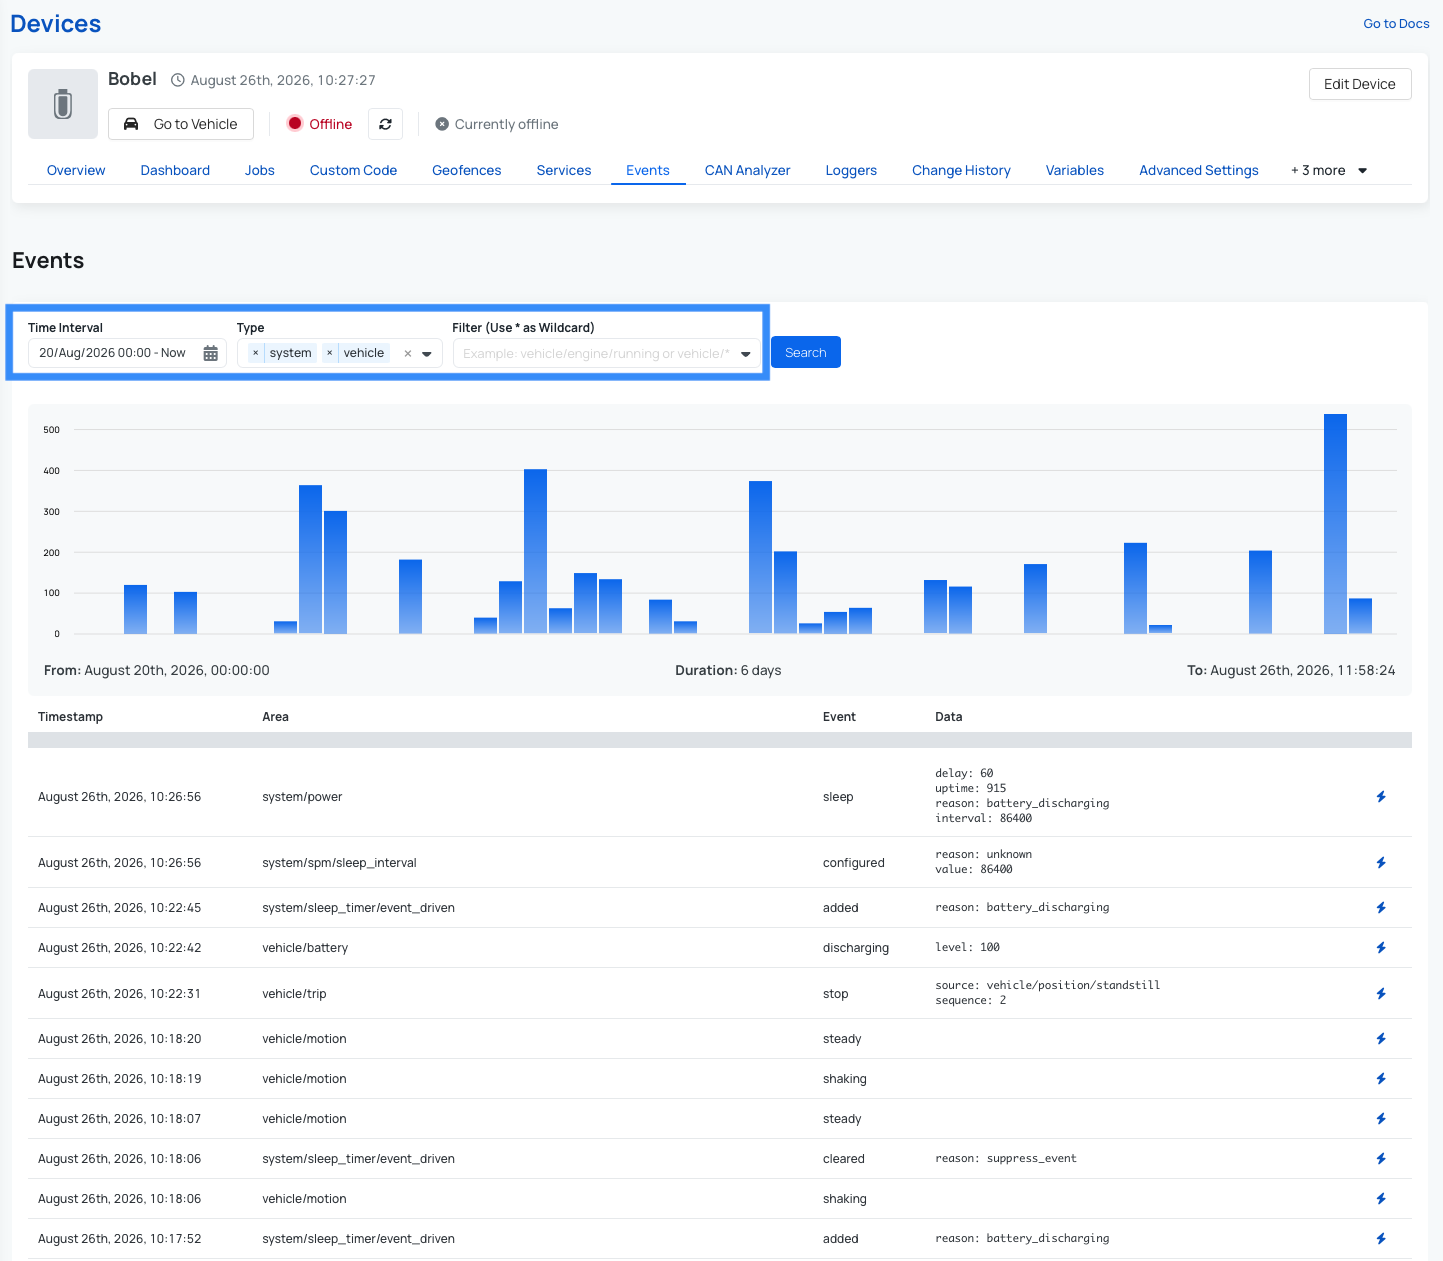1443x1261 pixels.
Task: Click the Go to Vehicle button
Action: (181, 124)
